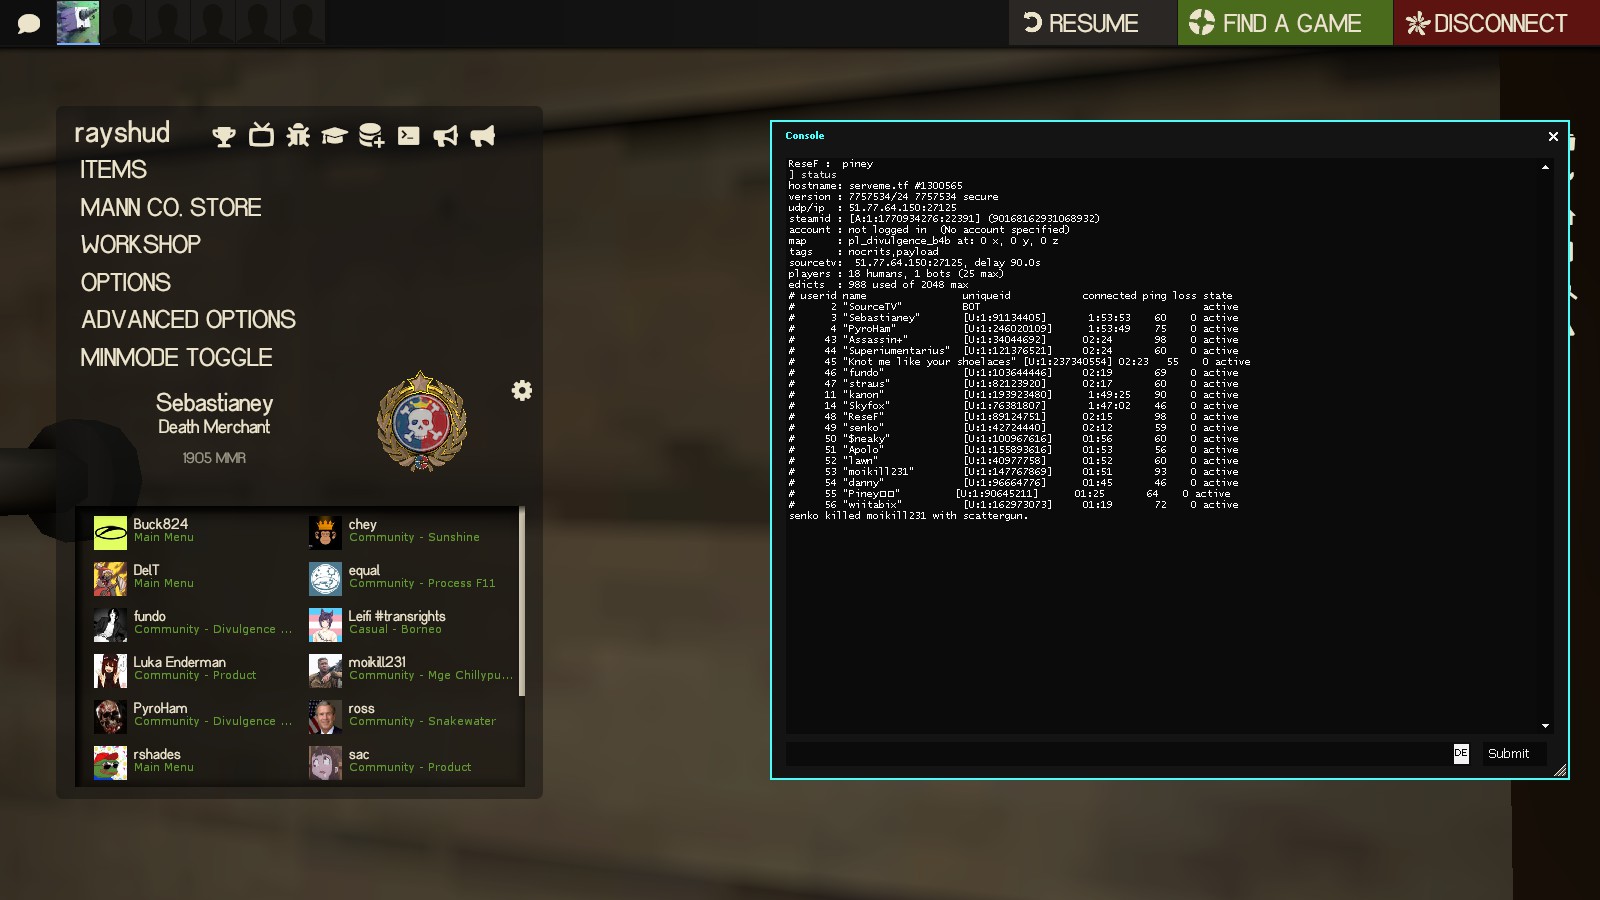
Task: Open the trophy achievements icon
Action: click(x=224, y=136)
